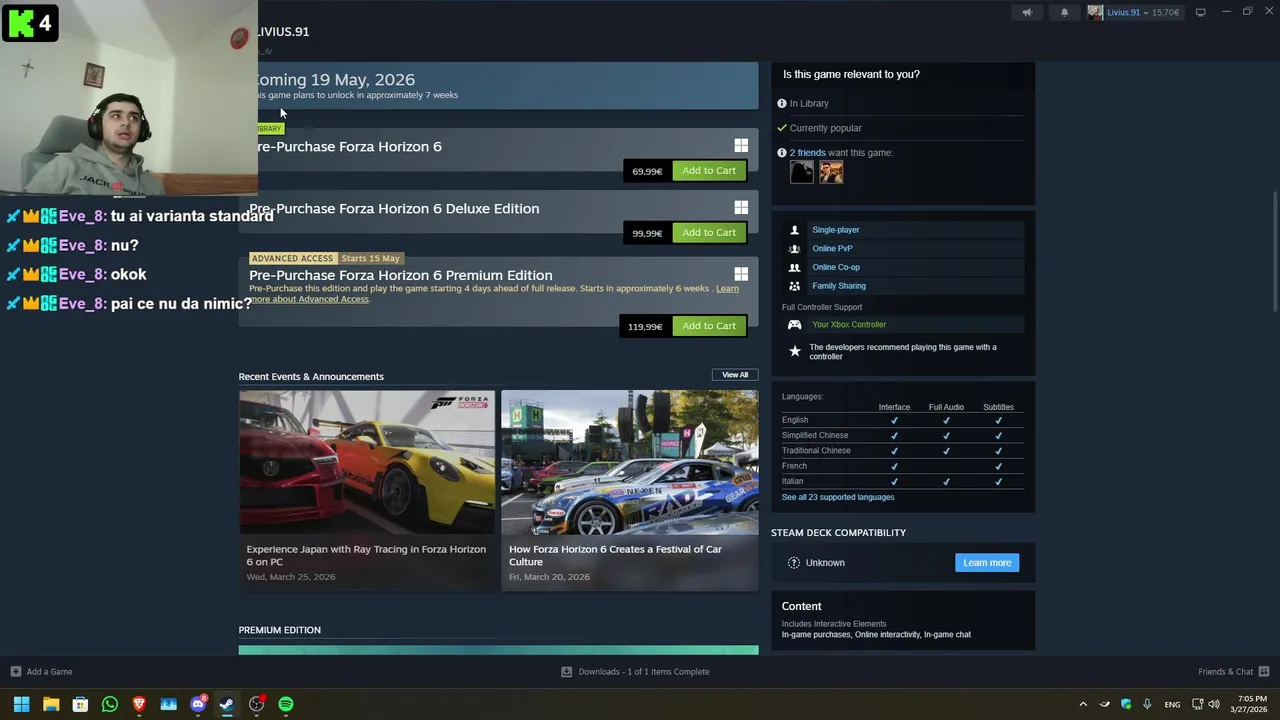Click the 'Simplified Chinese' language row
Screen dimensions: 1280x720
pos(902,435)
